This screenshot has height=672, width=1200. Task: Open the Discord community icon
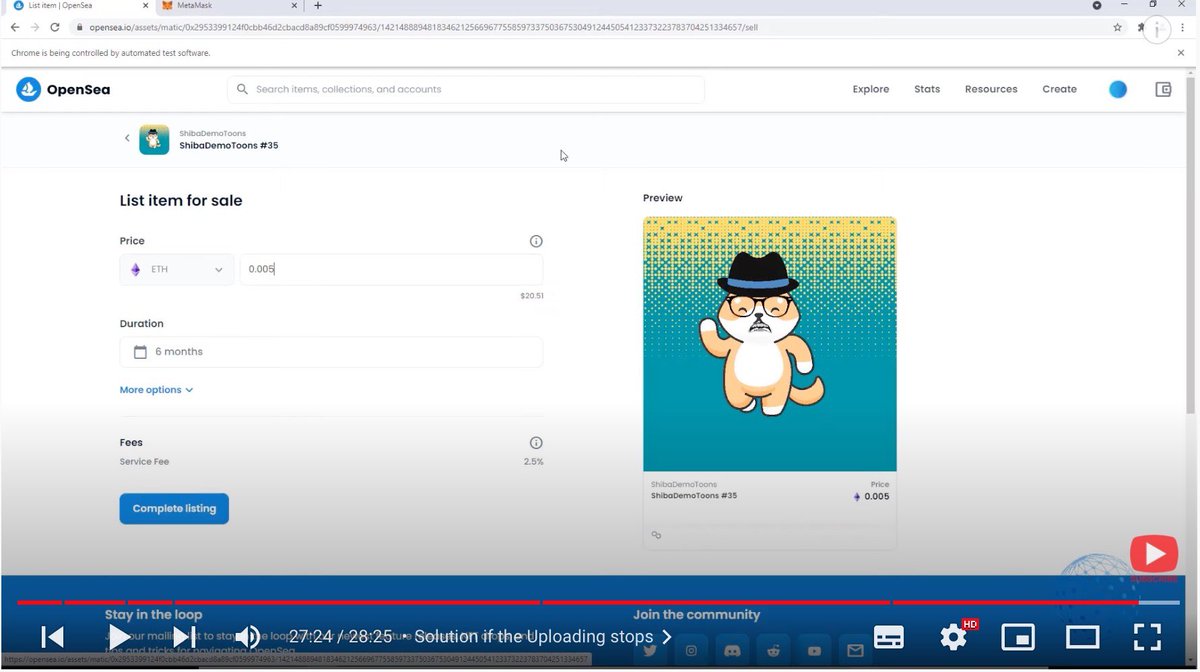click(x=731, y=649)
